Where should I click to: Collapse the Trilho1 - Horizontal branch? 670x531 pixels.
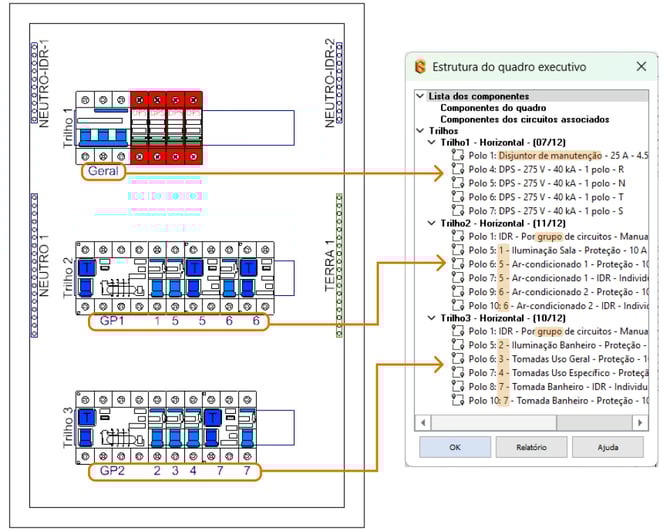(x=431, y=143)
